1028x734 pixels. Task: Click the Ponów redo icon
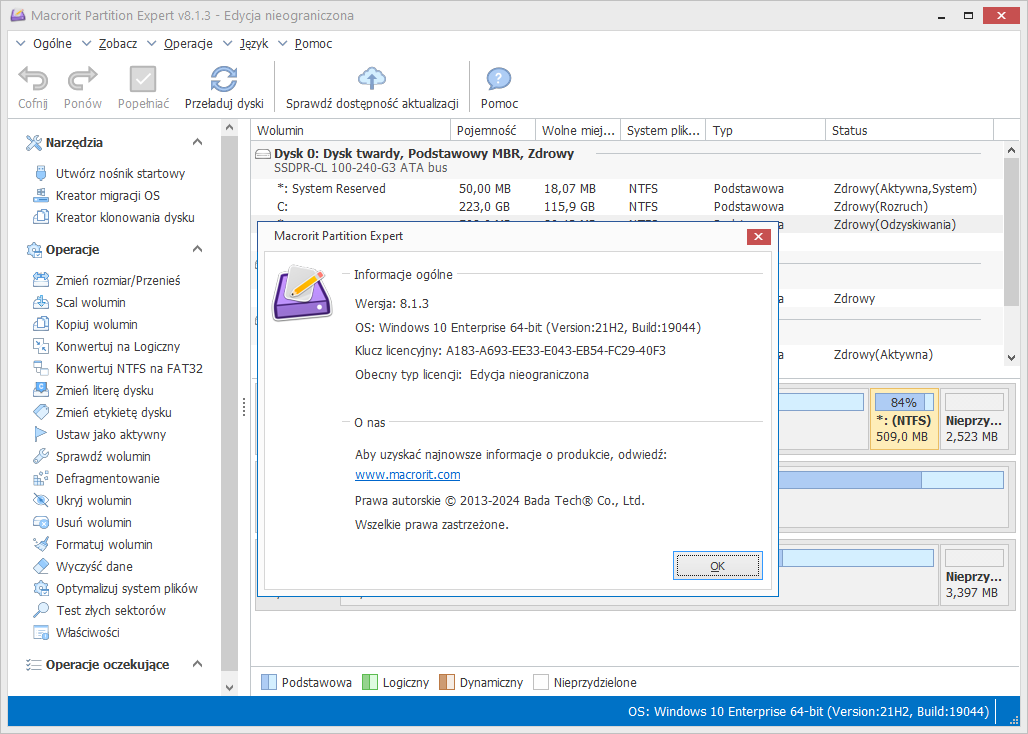coord(83,79)
